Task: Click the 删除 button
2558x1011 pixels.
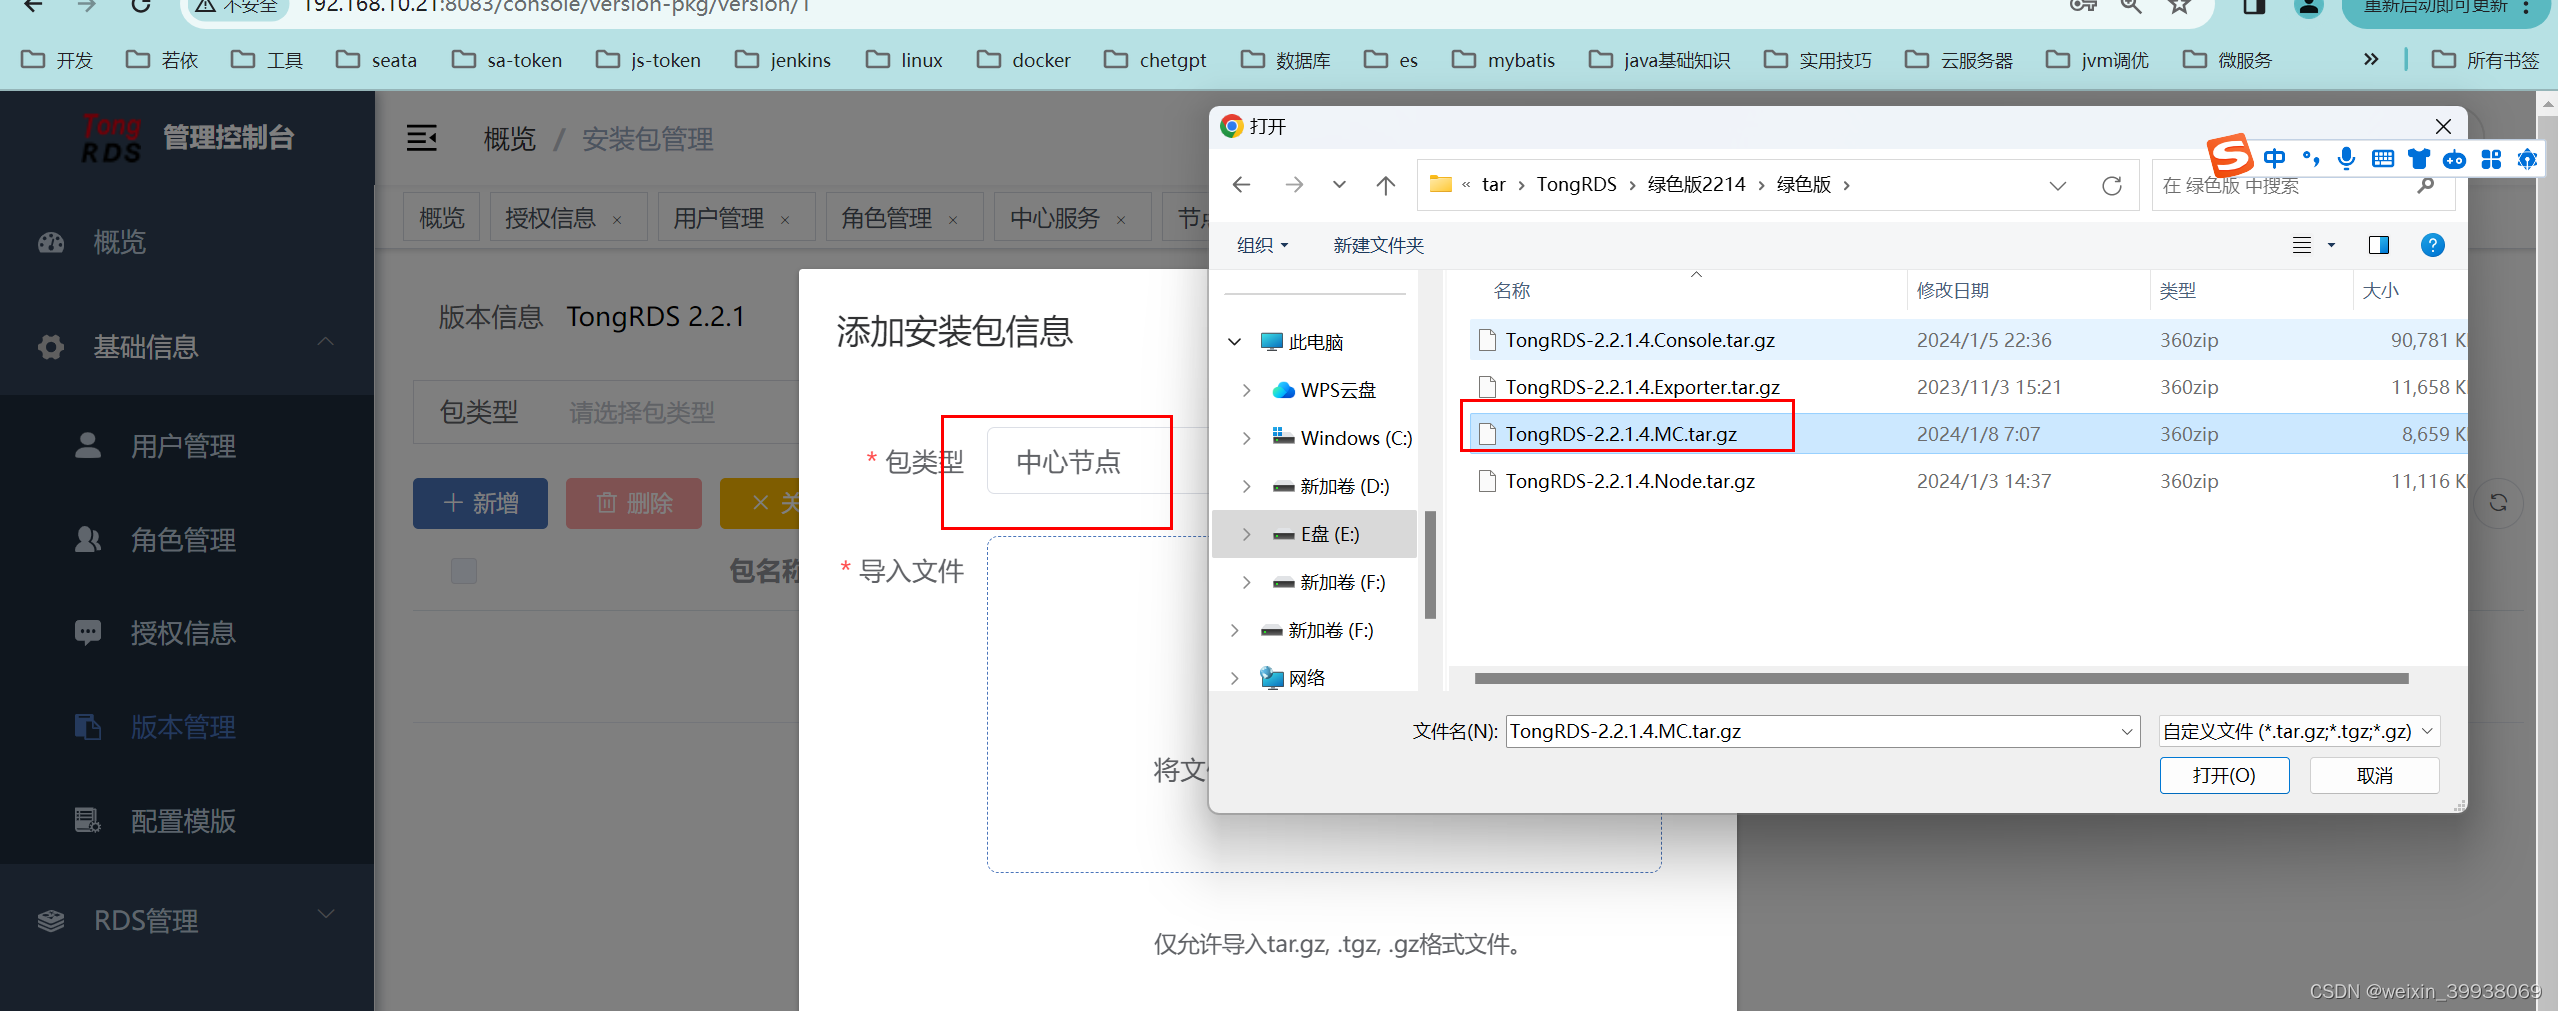Action: pyautogui.click(x=634, y=503)
